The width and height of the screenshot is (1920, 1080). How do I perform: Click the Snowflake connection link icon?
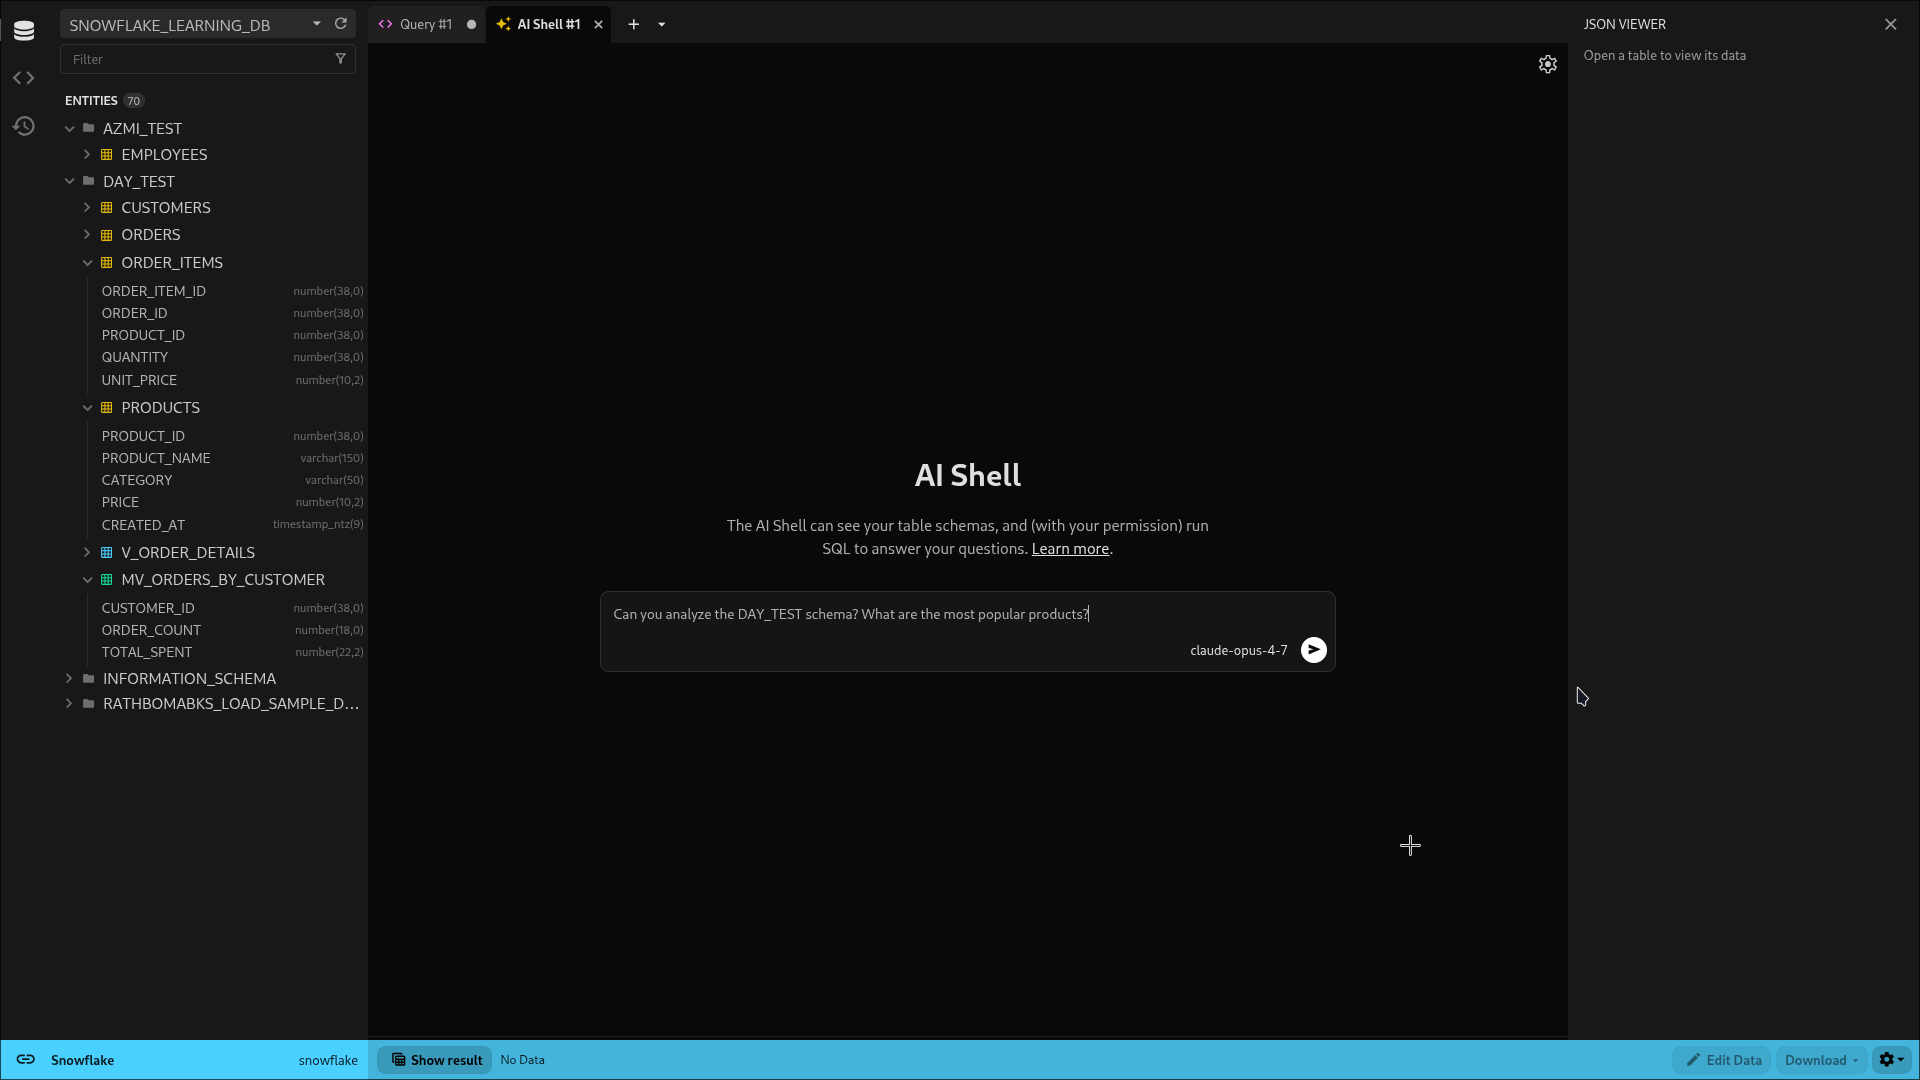(26, 1060)
